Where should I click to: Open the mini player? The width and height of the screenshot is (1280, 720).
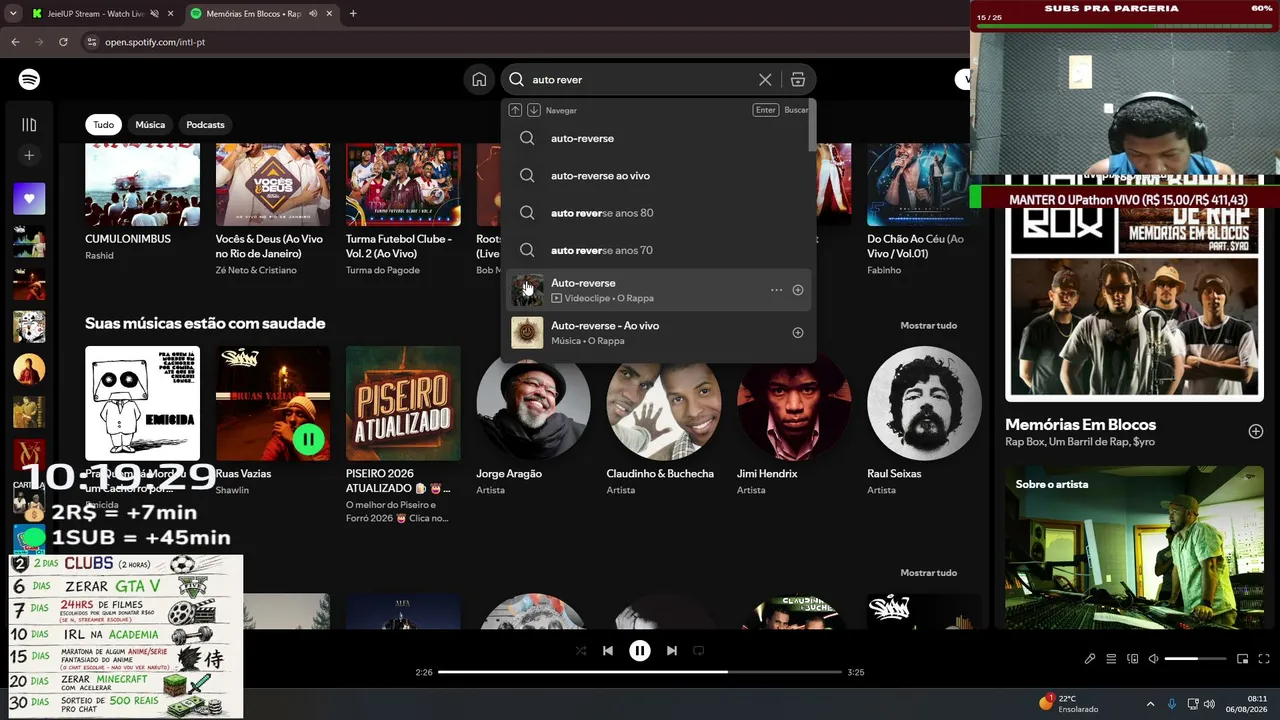1243,659
